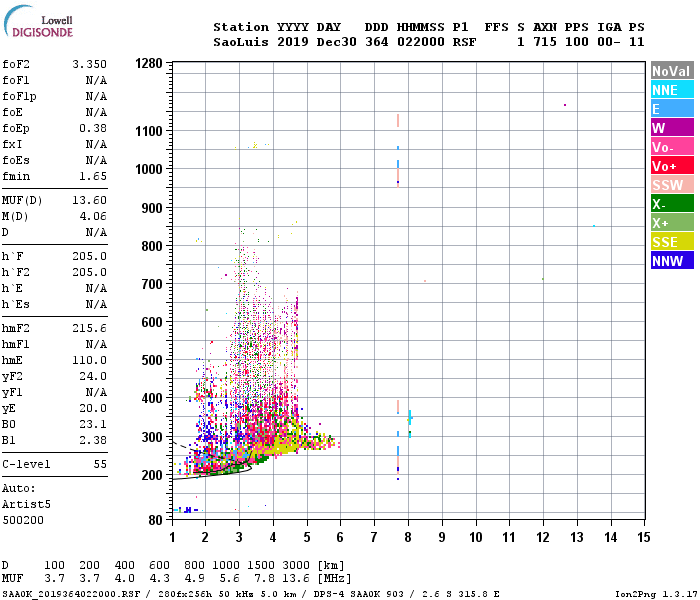The width and height of the screenshot is (700, 600).
Task: Click the foF2 value 3.350
Action: point(90,64)
